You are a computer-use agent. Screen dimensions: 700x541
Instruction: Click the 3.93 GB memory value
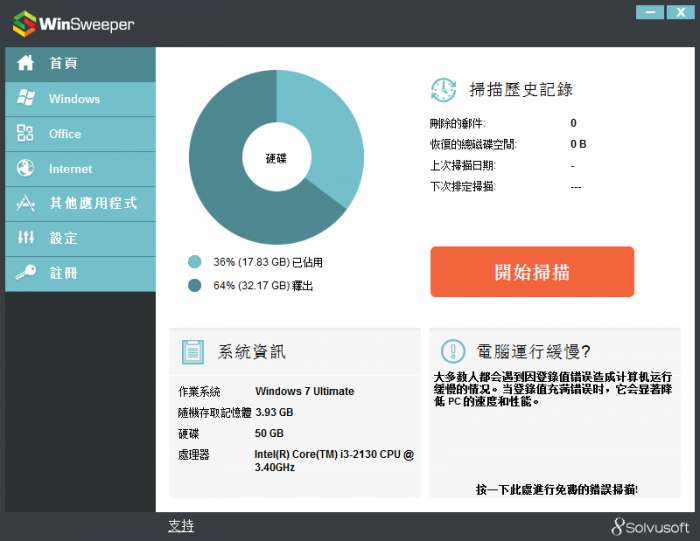tap(274, 412)
